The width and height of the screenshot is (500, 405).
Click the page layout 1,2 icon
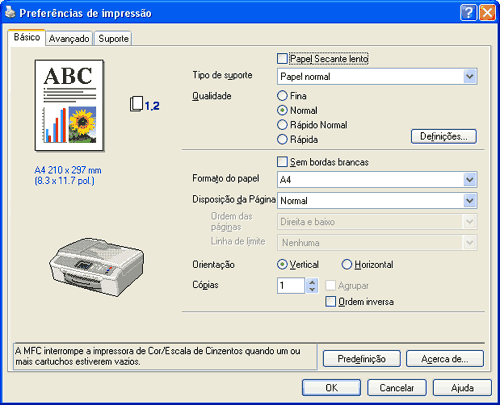[144, 104]
